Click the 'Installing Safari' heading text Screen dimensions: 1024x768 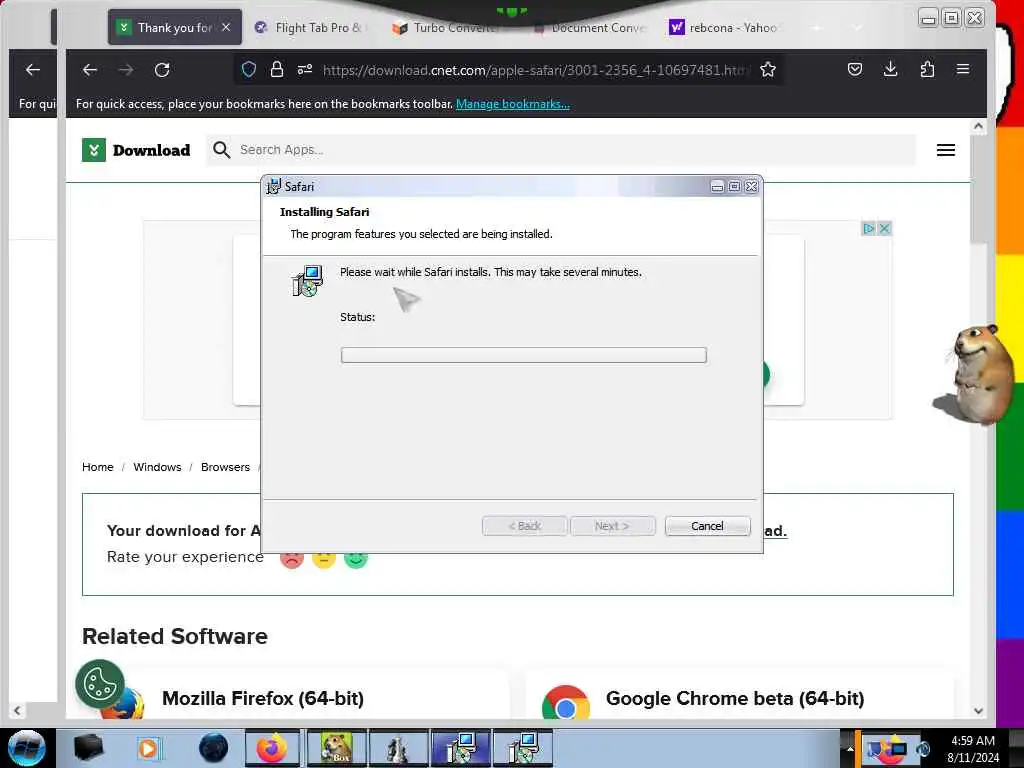(x=325, y=212)
